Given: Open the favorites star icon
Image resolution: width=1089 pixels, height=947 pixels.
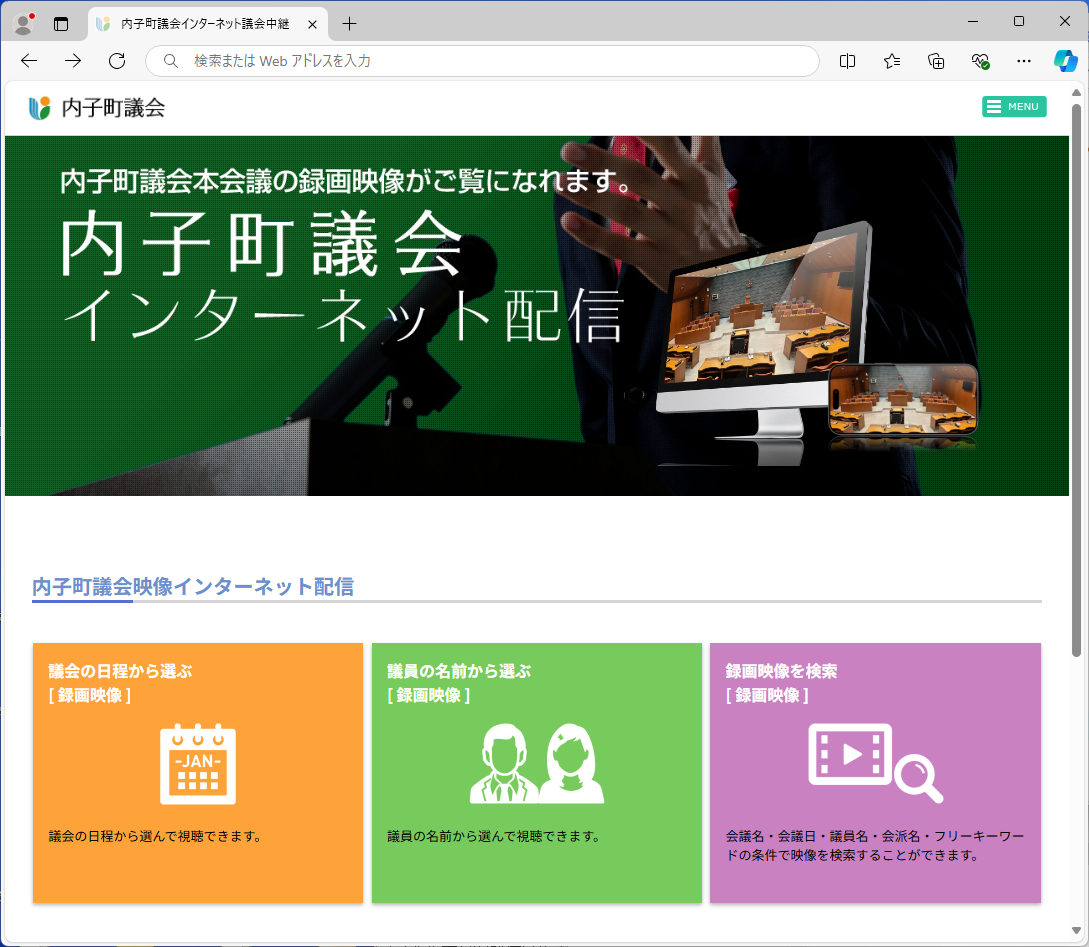Looking at the screenshot, I should 892,61.
